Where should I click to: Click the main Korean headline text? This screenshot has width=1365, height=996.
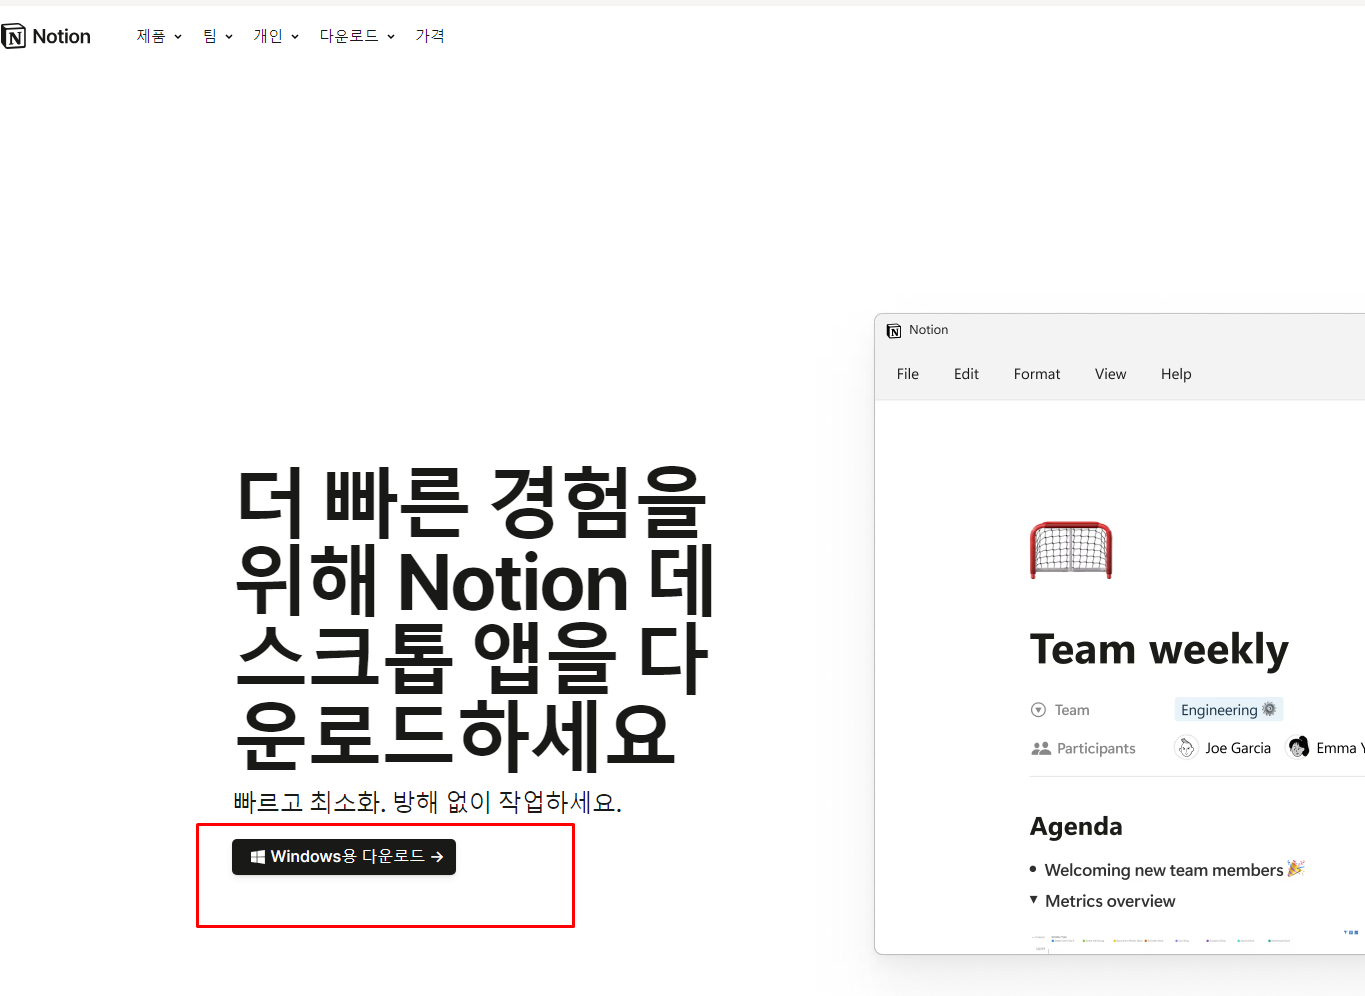475,617
